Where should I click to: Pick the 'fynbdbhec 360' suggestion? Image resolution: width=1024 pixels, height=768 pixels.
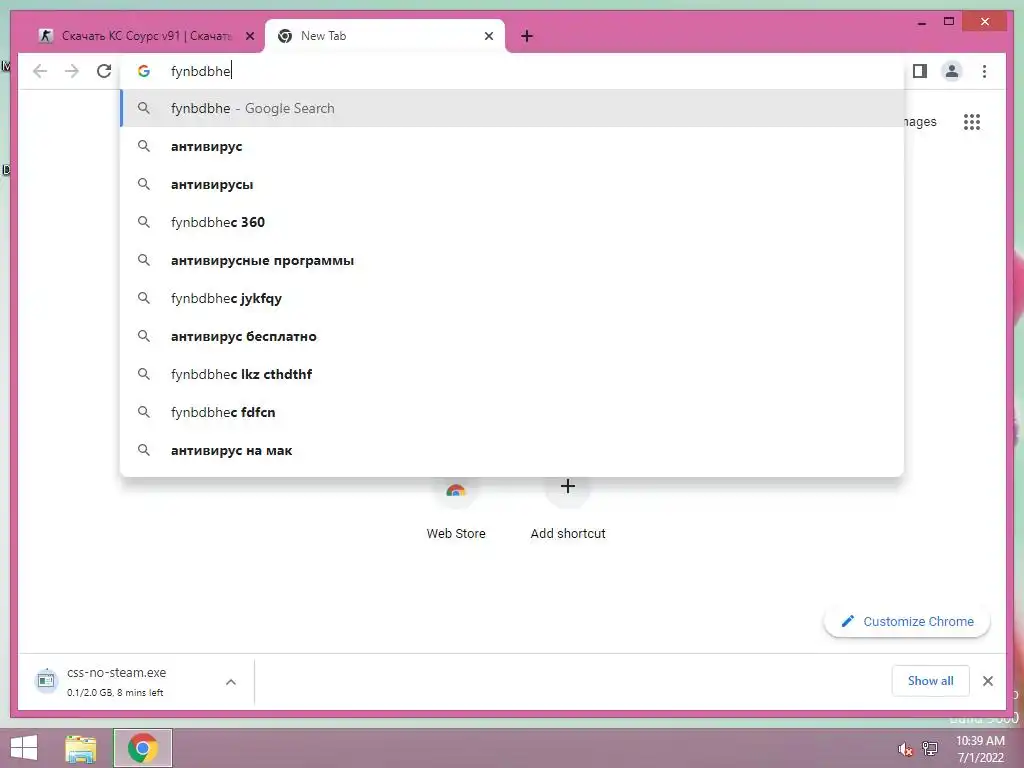click(x=513, y=222)
